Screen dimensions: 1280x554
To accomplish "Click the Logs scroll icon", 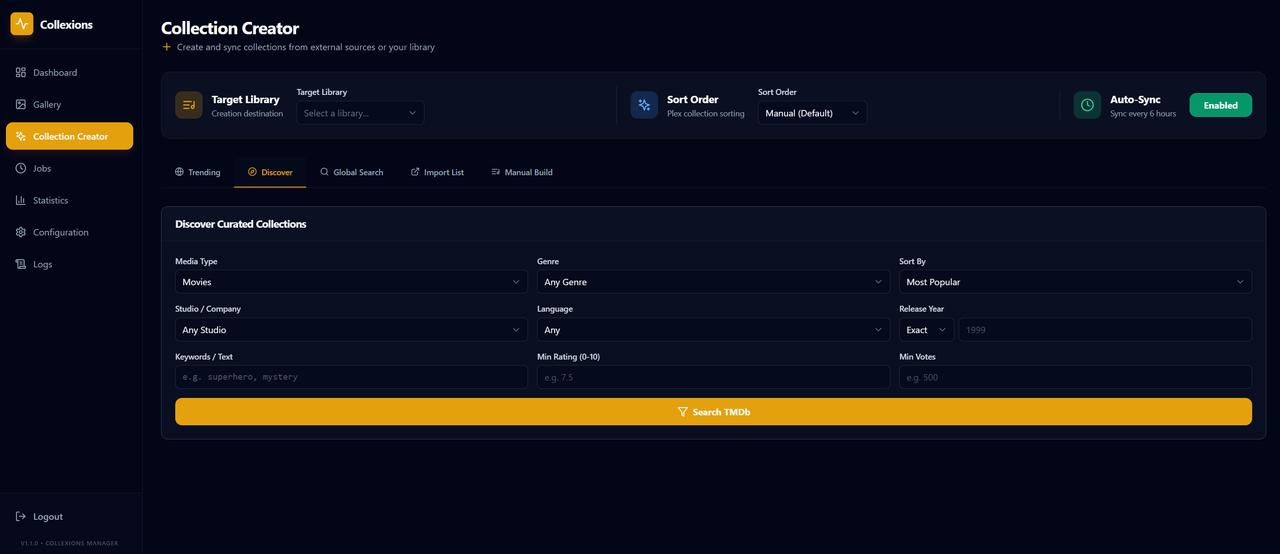I will [21, 265].
